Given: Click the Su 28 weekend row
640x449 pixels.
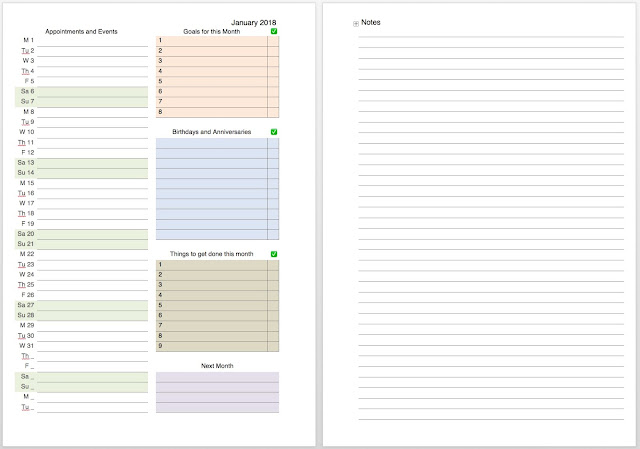Looking at the screenshot, I should coord(82,316).
